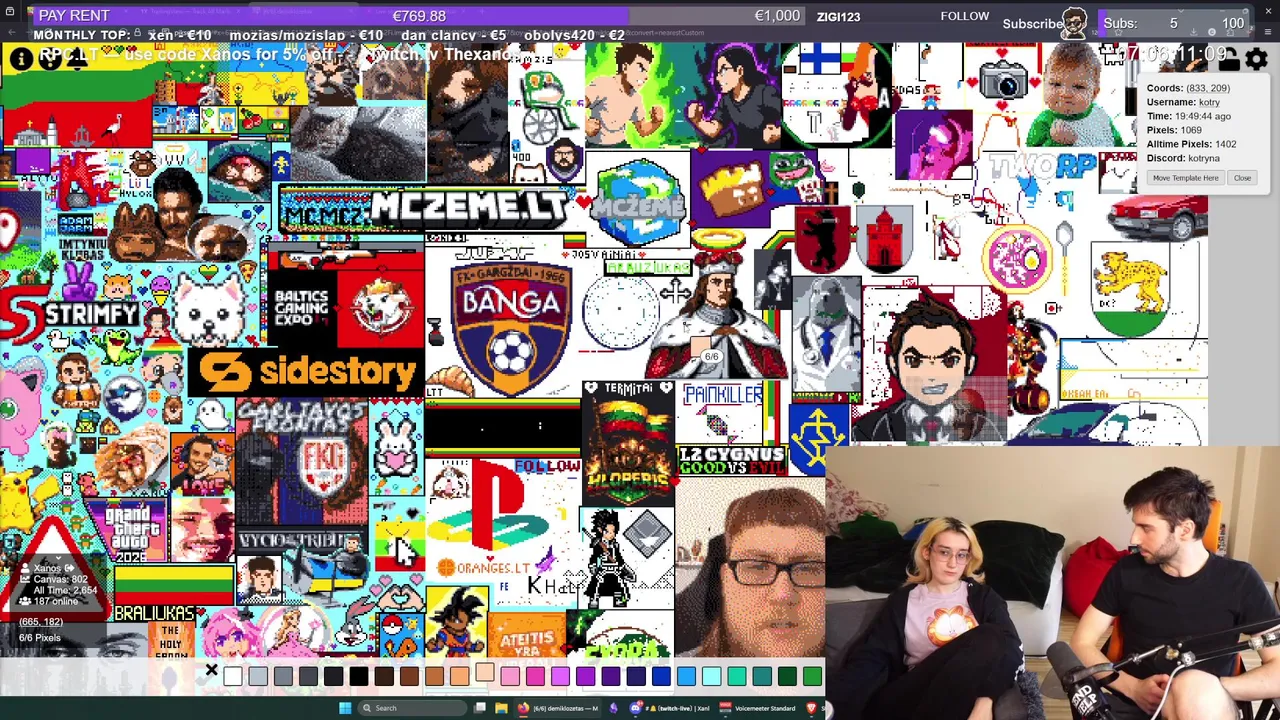This screenshot has height=720, width=1280.
Task: Close the pixel info popup
Action: tap(1242, 178)
